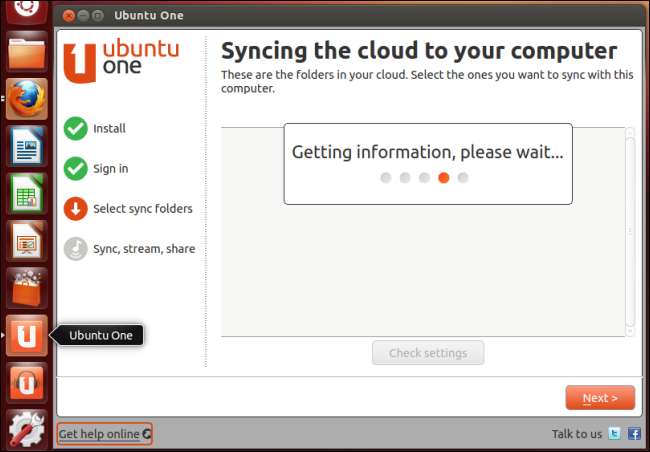Launch Firefox from the dock
Viewport: 650px width, 452px height.
coord(27,99)
